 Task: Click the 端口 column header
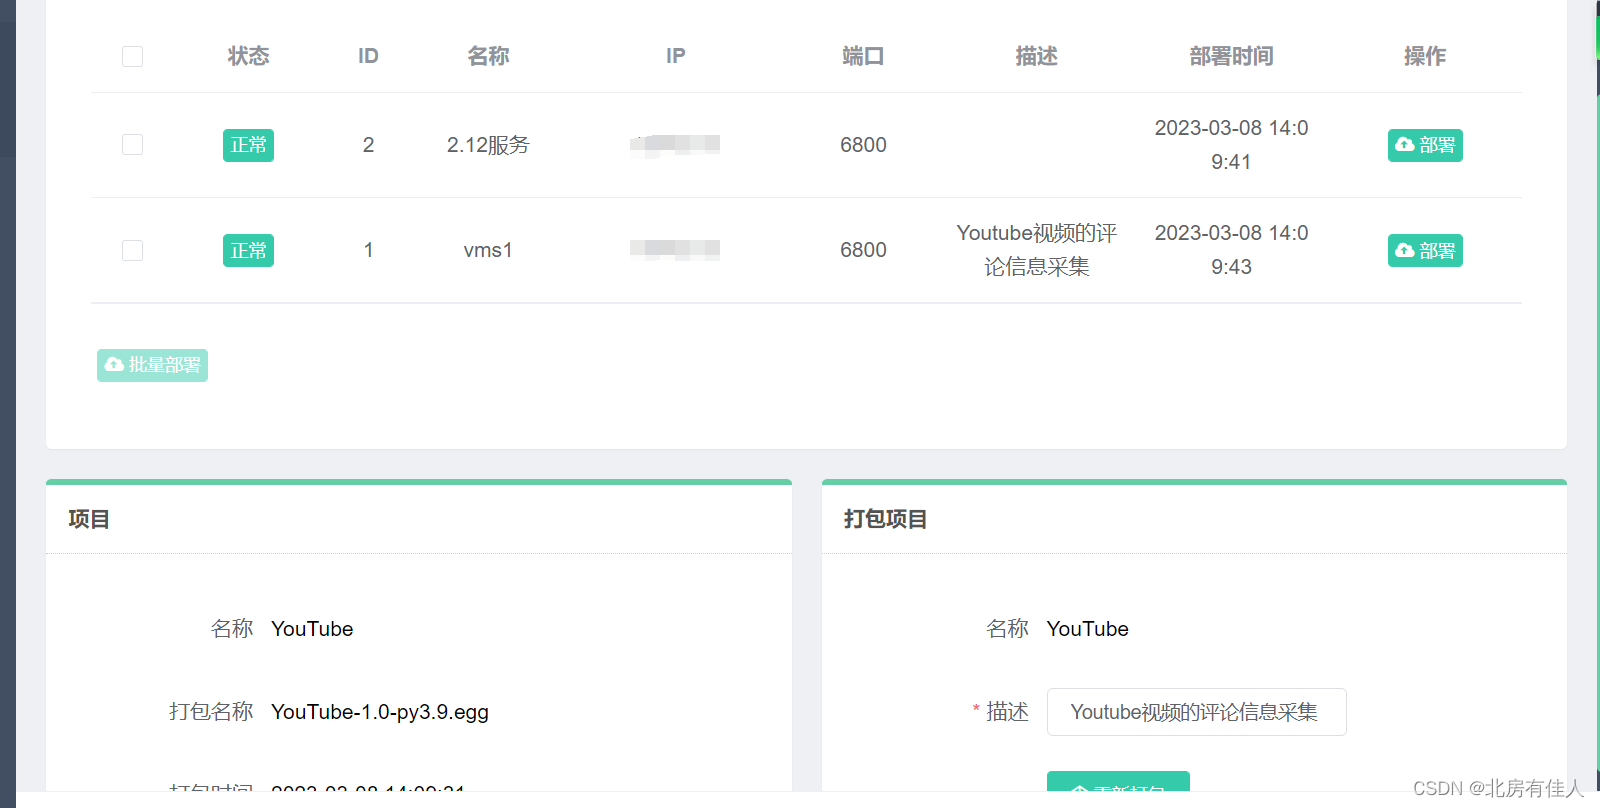point(863,56)
